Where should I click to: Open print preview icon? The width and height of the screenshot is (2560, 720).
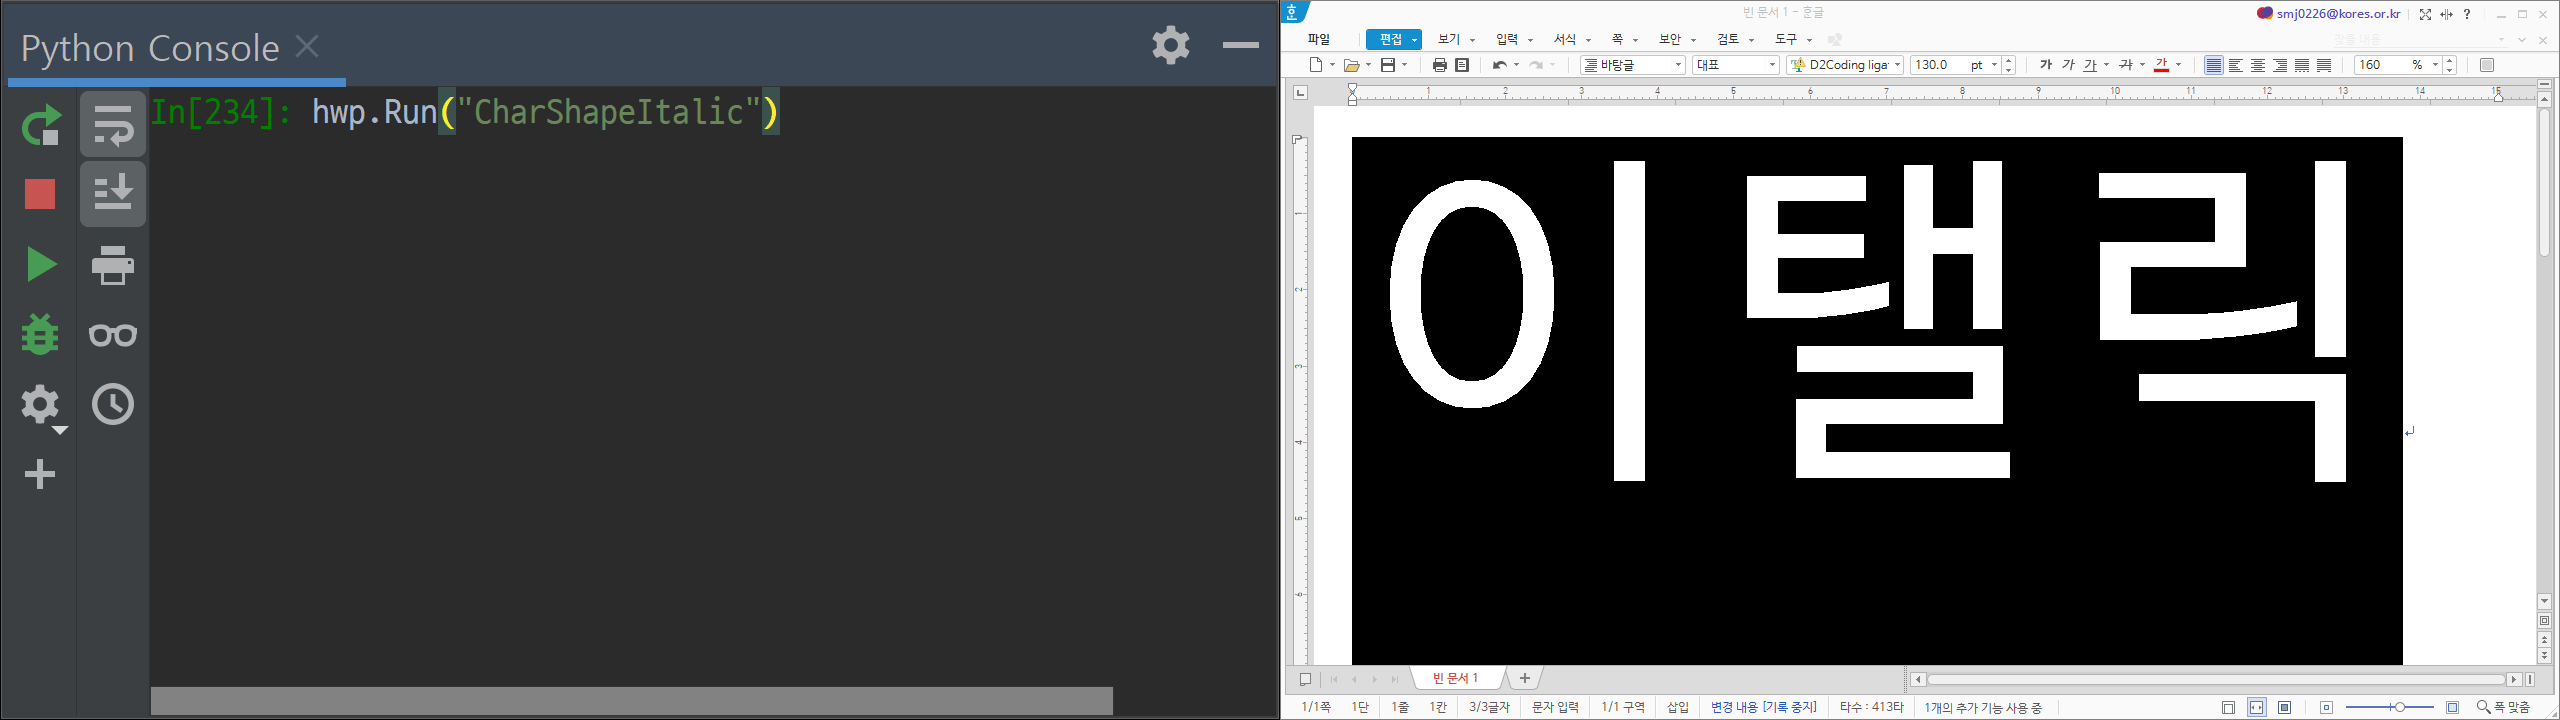(1462, 65)
